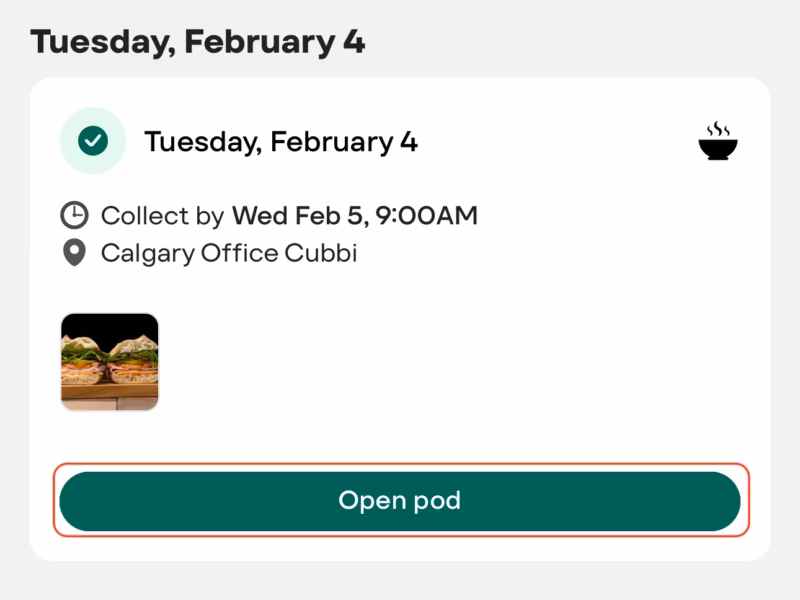The width and height of the screenshot is (800, 600).
Task: Select the card title next to the checkmark
Action: tap(281, 142)
